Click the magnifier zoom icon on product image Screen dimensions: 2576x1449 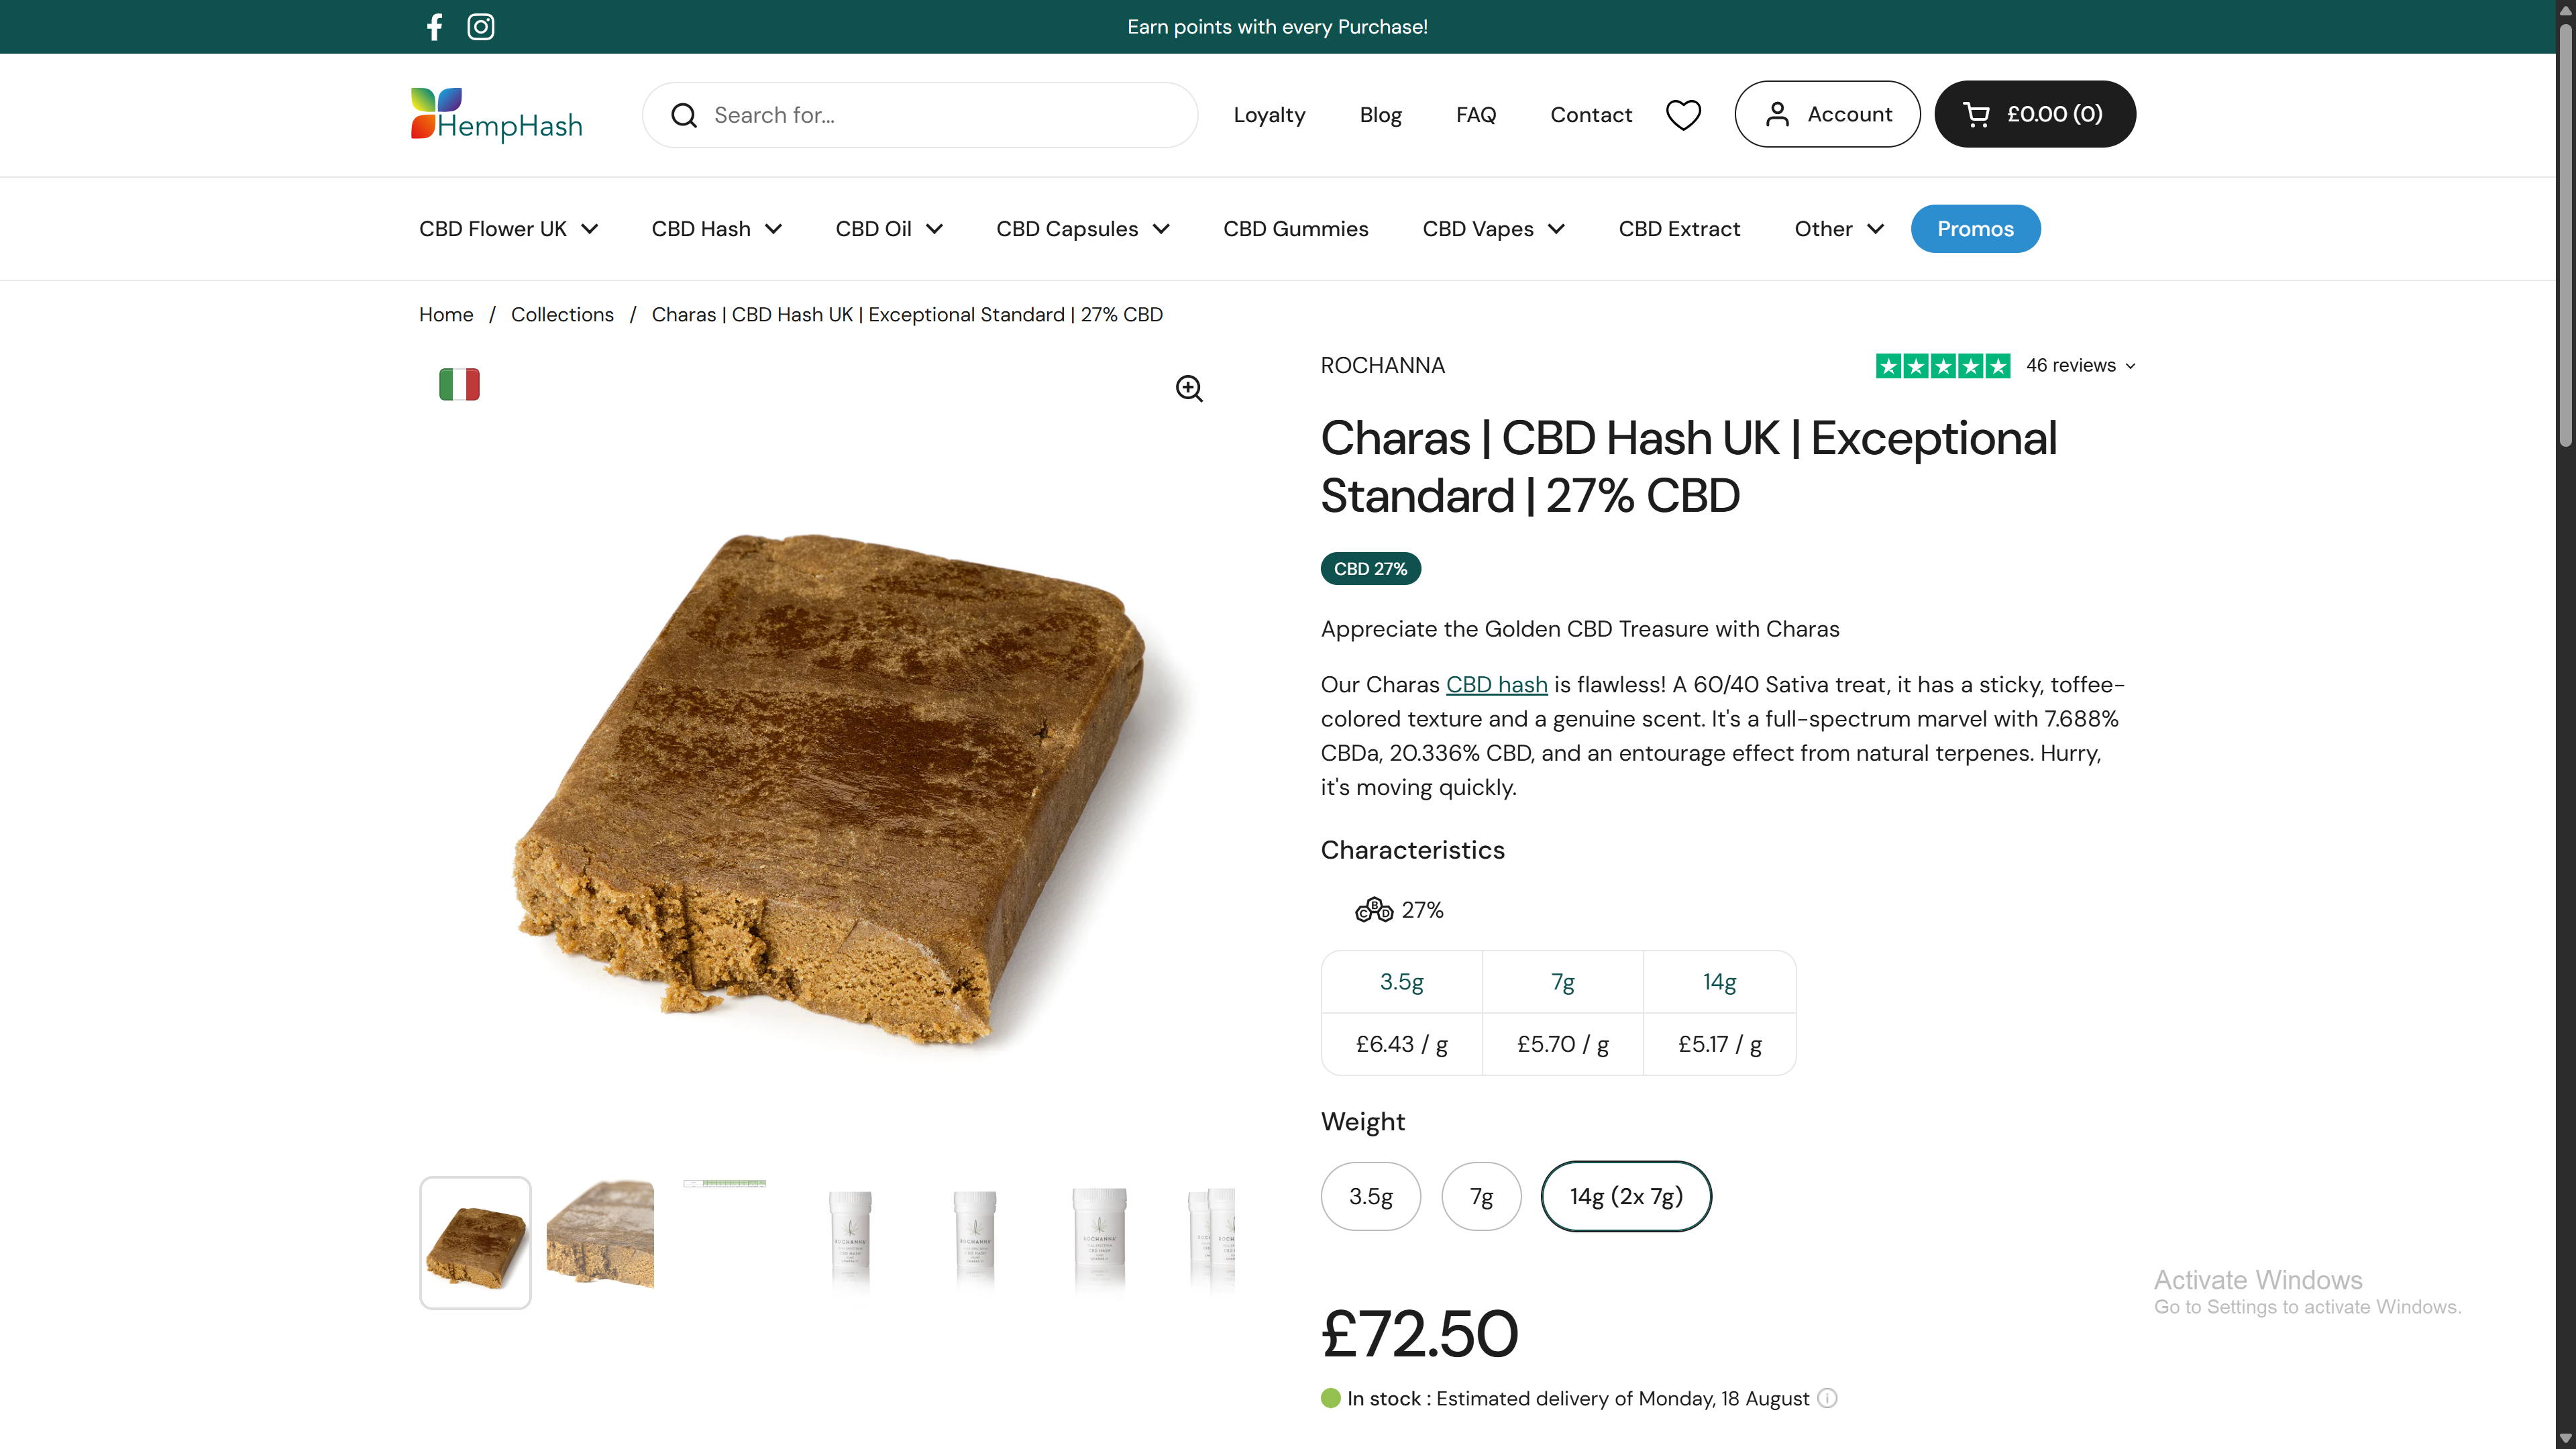pyautogui.click(x=1189, y=388)
